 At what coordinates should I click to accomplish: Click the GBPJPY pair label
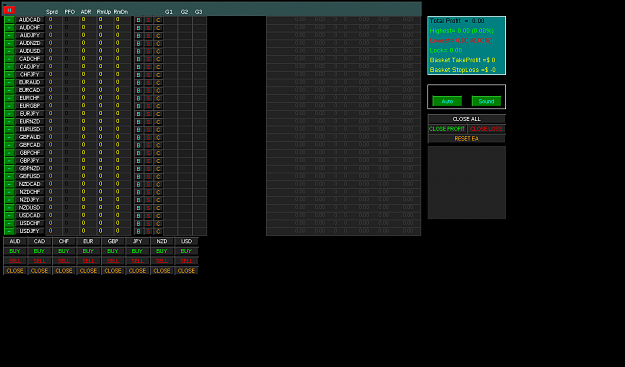point(30,161)
